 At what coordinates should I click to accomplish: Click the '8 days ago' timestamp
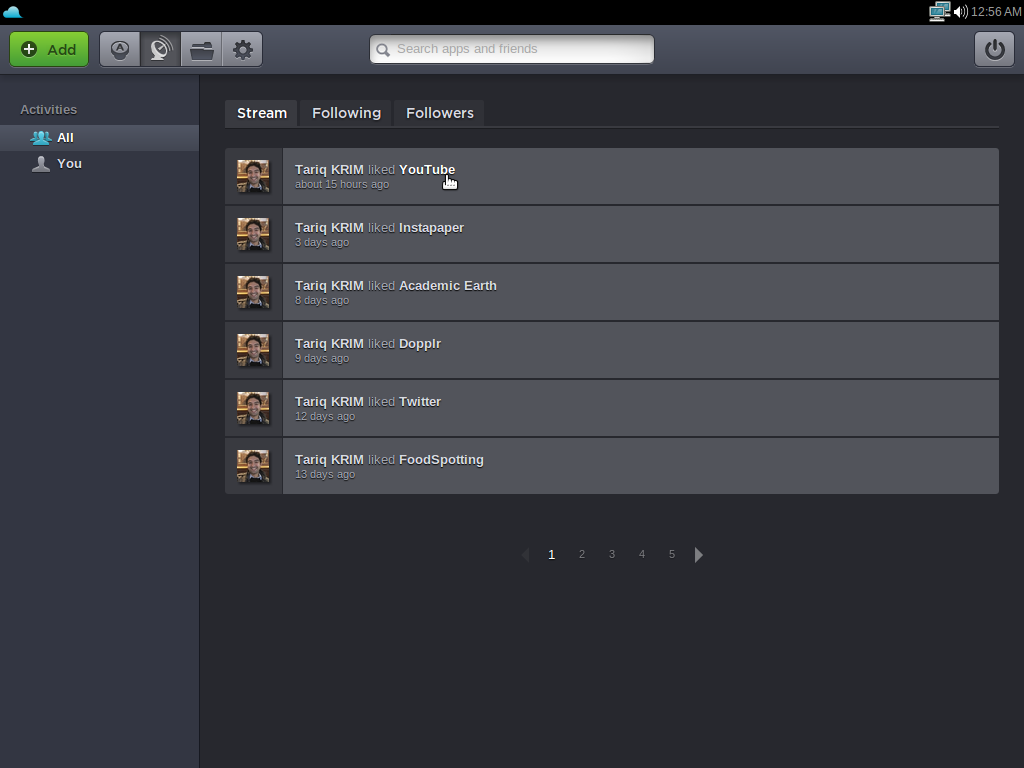point(322,300)
